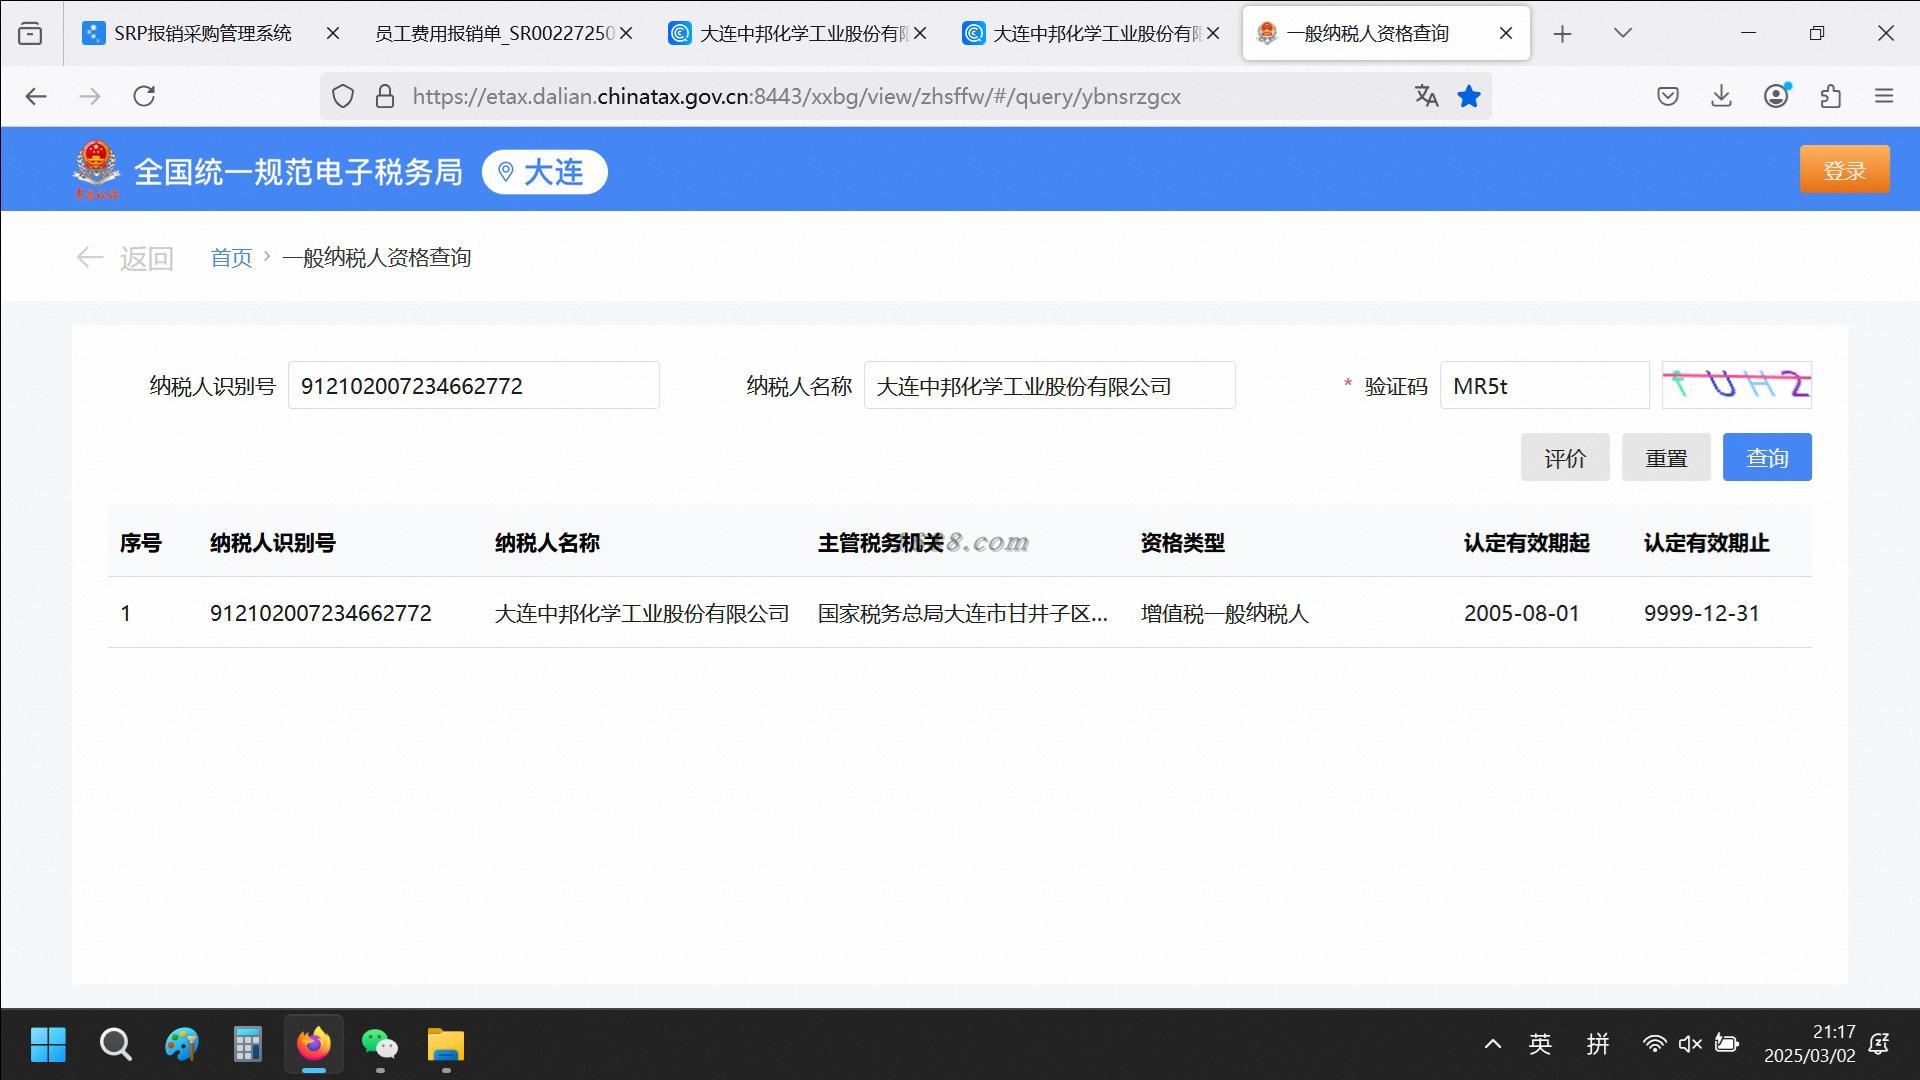Close the 一般纳税人资格查询 tab
Image resolution: width=1920 pixels, height=1080 pixels.
point(1506,34)
